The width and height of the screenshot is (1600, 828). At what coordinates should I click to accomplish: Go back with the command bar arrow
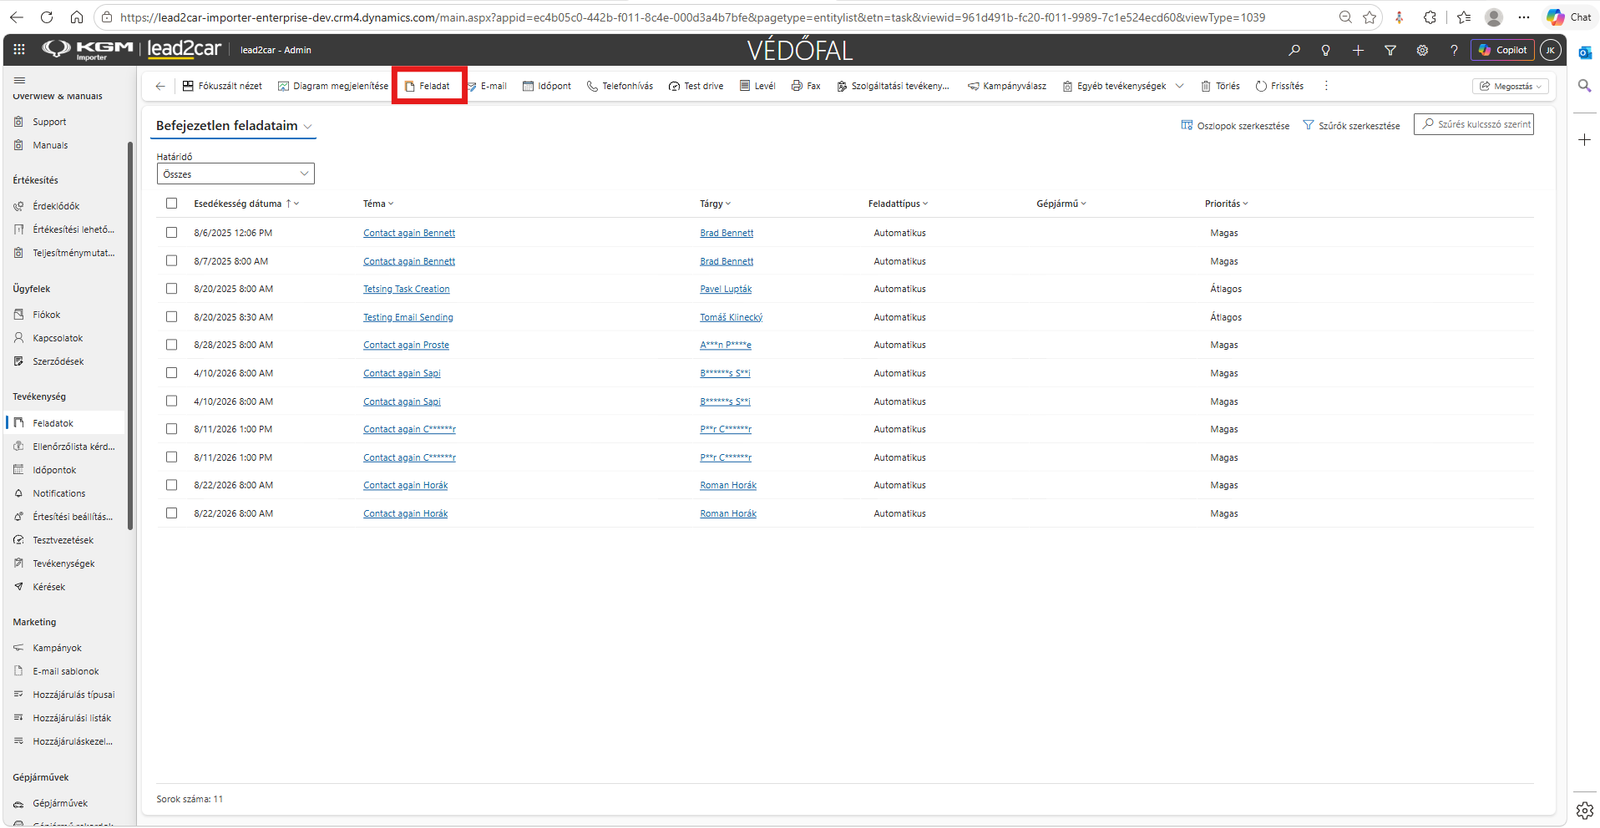pyautogui.click(x=160, y=86)
